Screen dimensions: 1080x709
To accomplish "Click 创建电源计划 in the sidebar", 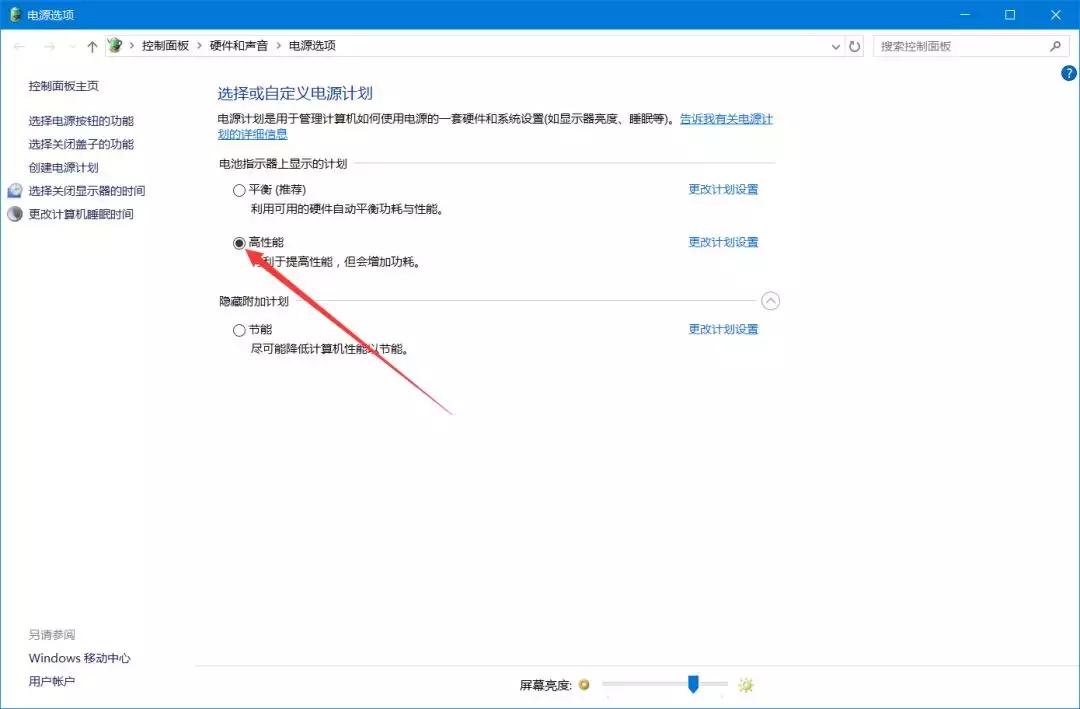I will tap(64, 166).
